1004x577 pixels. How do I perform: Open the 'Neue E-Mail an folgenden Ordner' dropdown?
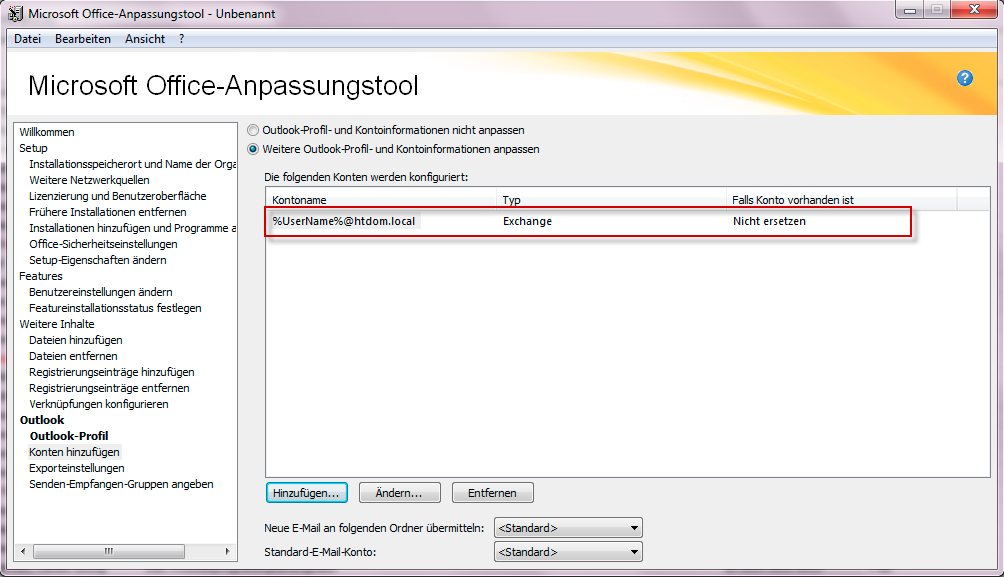pos(568,528)
